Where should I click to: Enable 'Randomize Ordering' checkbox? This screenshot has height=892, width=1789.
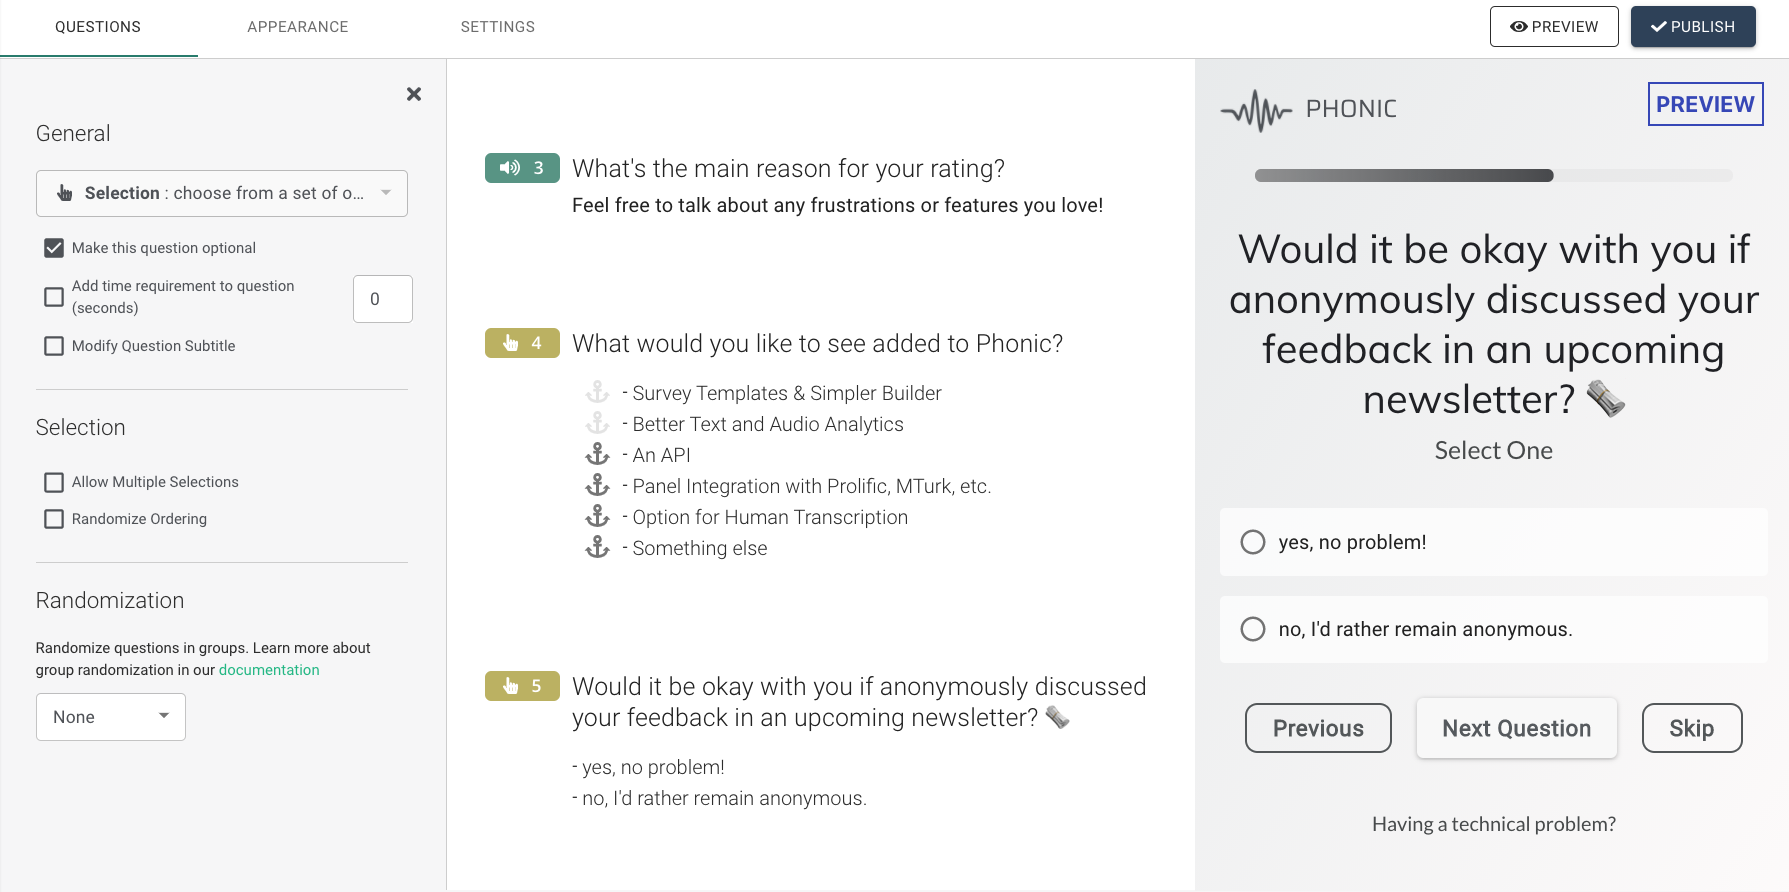[x=54, y=519]
